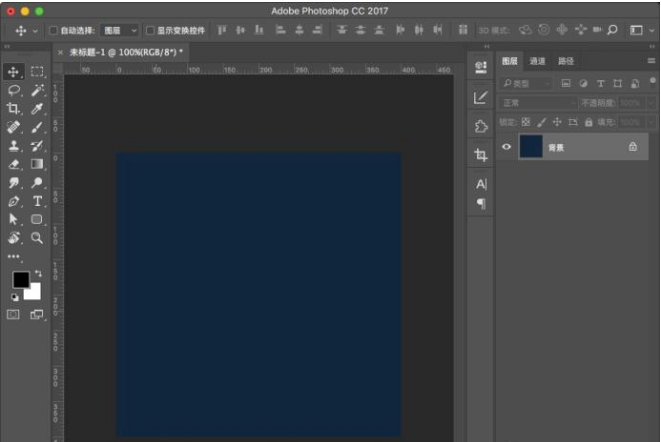Select the Eraser tool
Image resolution: width=661 pixels, height=442 pixels.
(x=14, y=164)
